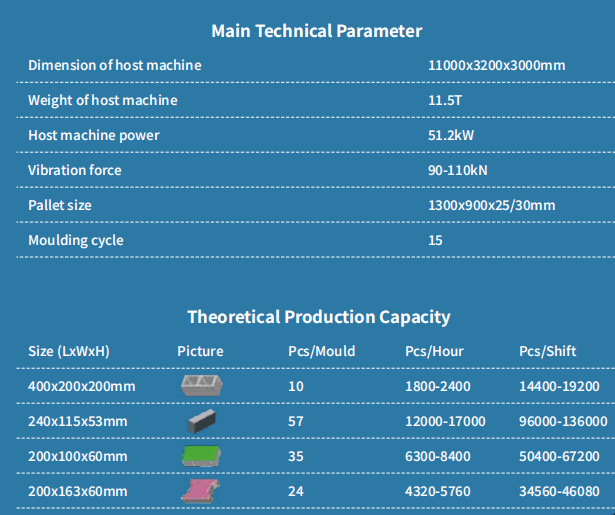Click the Picture column header
The height and width of the screenshot is (515, 615).
(x=200, y=351)
